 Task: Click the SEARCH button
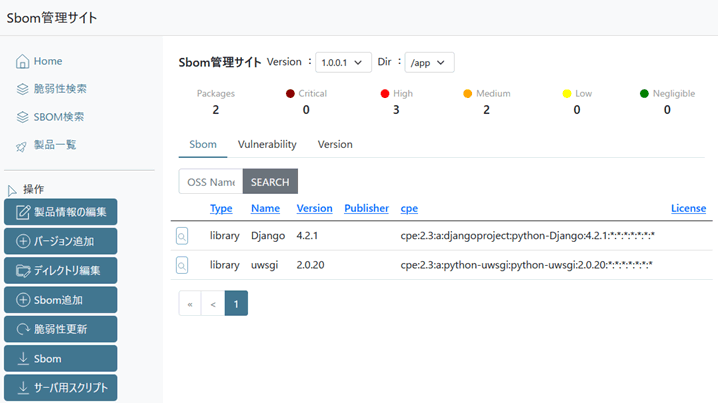(x=270, y=182)
